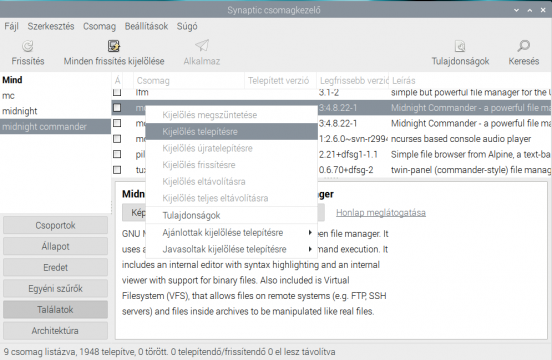Viewport: 552px width, 360px height.
Task: Select midnight commander search entry
Action: point(55,126)
